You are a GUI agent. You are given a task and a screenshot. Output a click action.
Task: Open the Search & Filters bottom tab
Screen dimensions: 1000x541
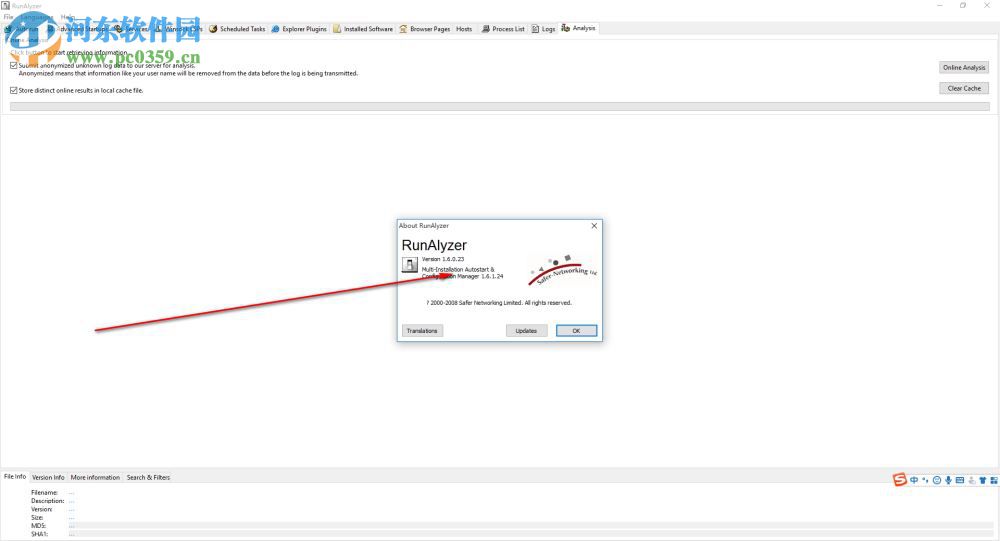click(x=148, y=477)
